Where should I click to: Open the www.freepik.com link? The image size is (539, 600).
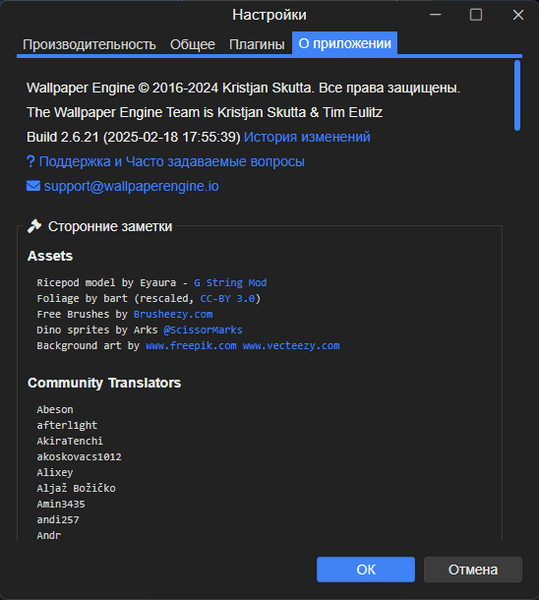[x=191, y=346]
